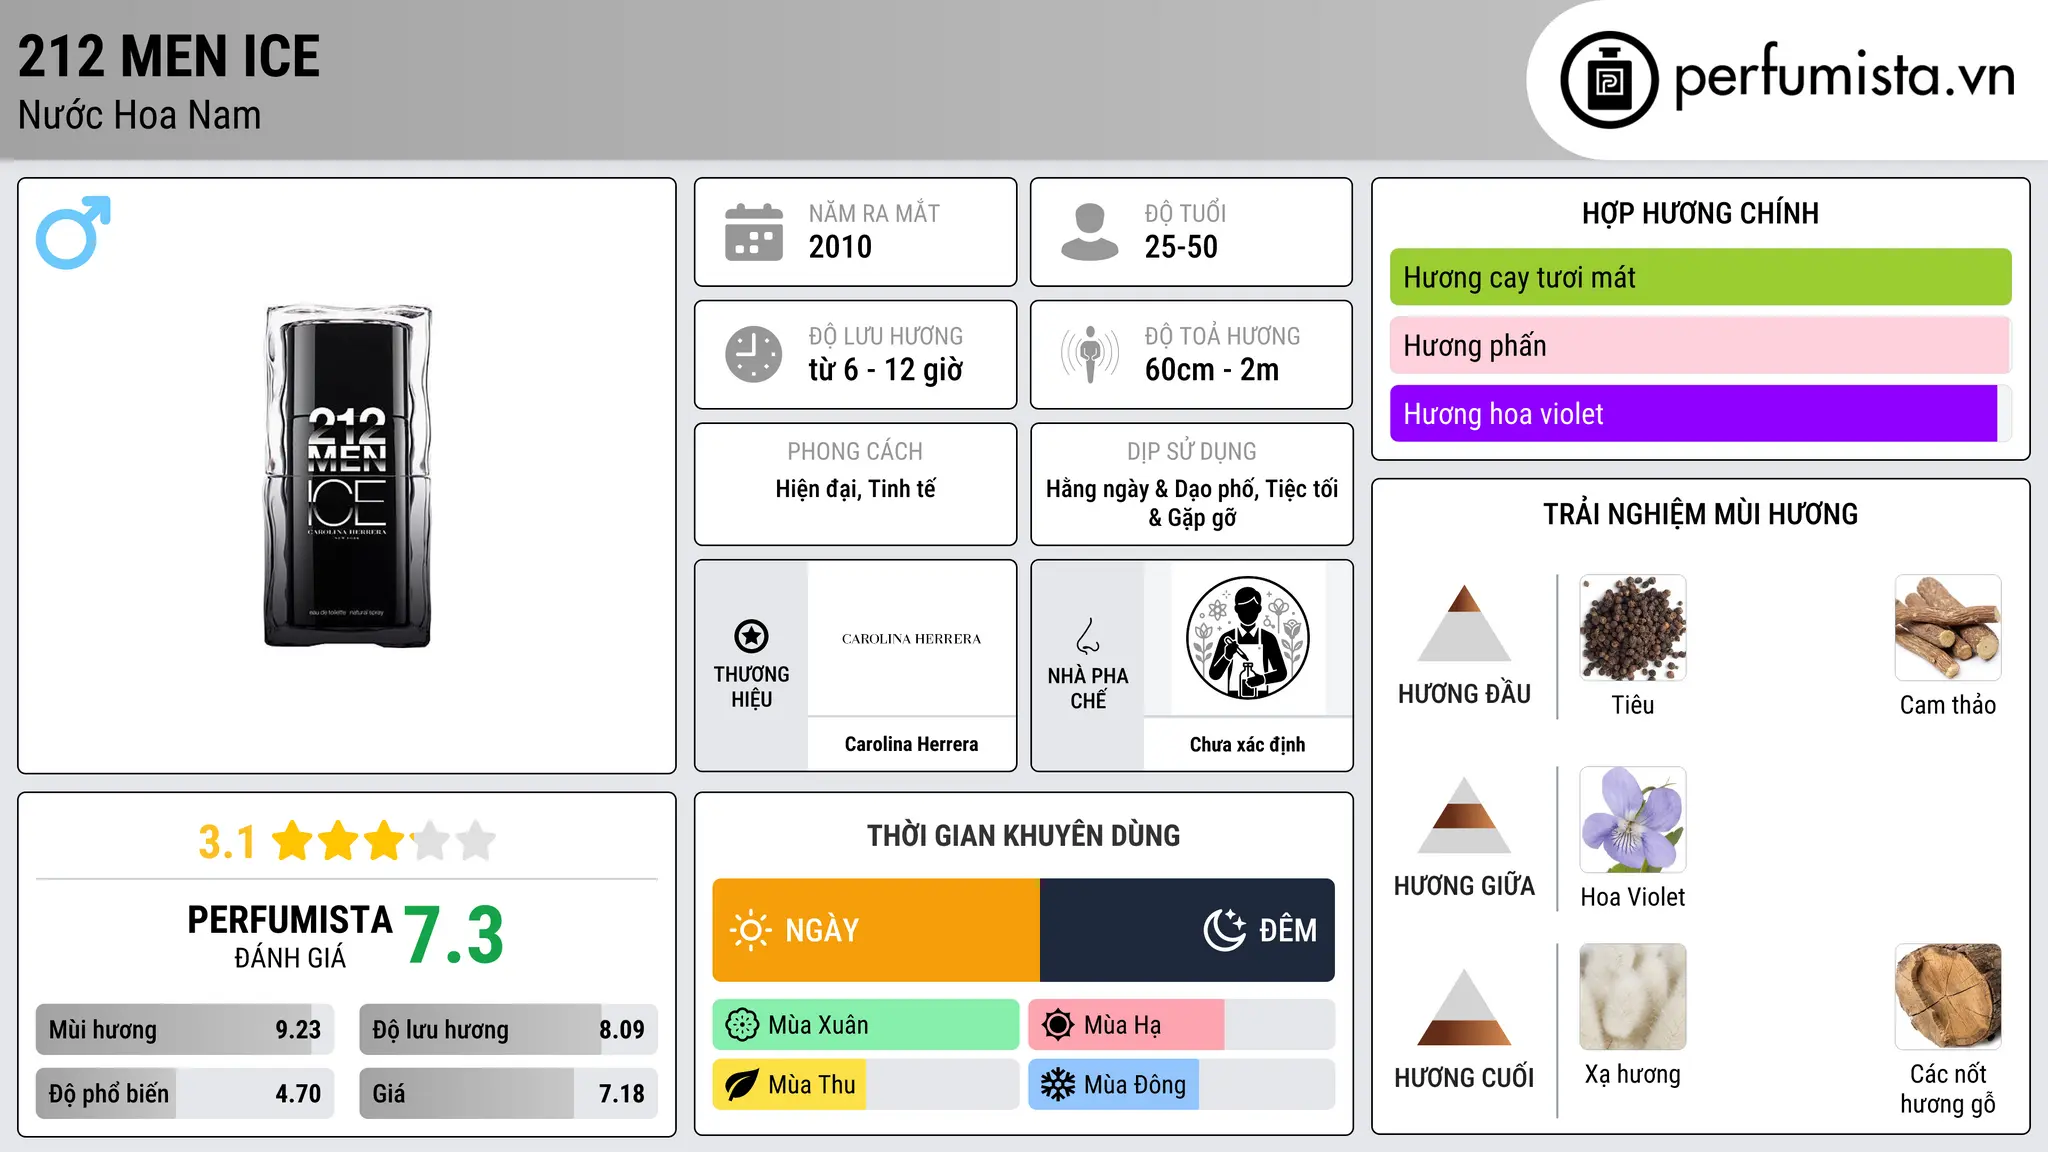Image resolution: width=2048 pixels, height=1152 pixels.
Task: Click the green Perfumista score 7.3
Action: point(454,935)
